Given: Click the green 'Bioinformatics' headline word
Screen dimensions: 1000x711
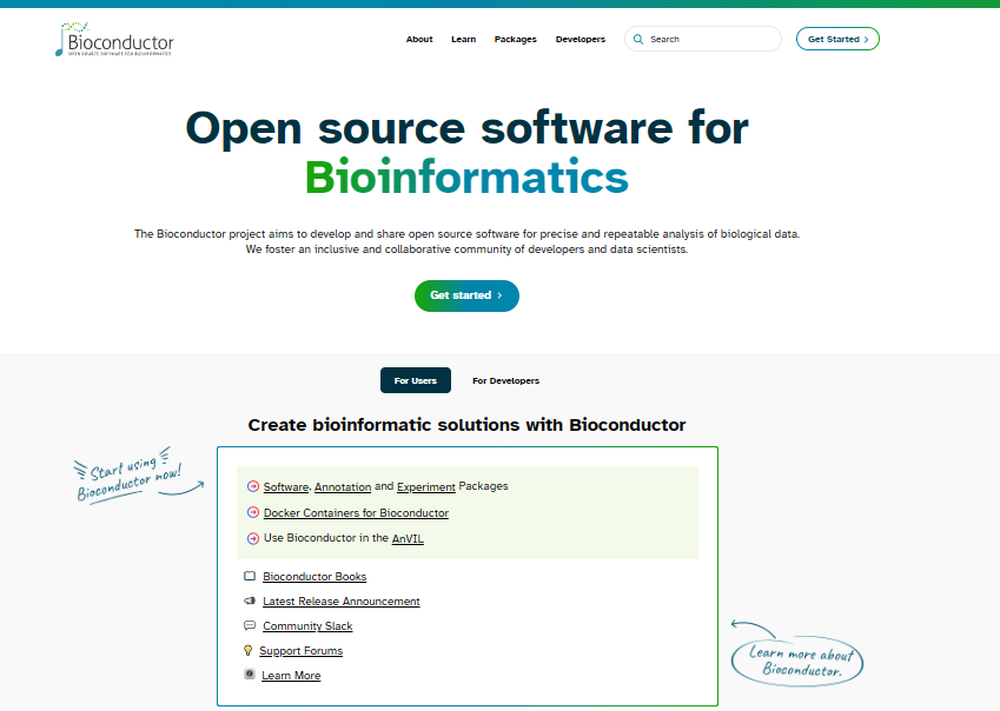Looking at the screenshot, I should tap(467, 177).
